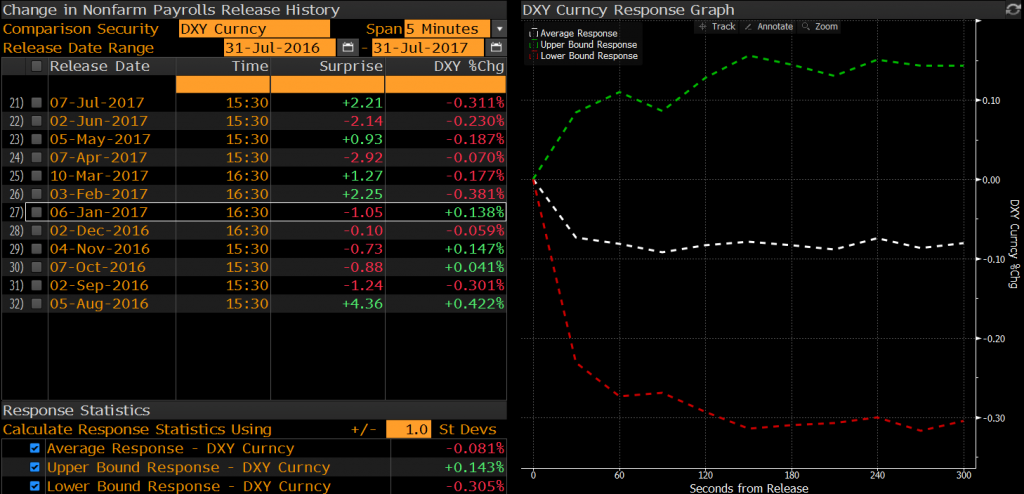The height and width of the screenshot is (494, 1024).
Task: Check the box for 05-May-2017 release
Action: point(37,139)
